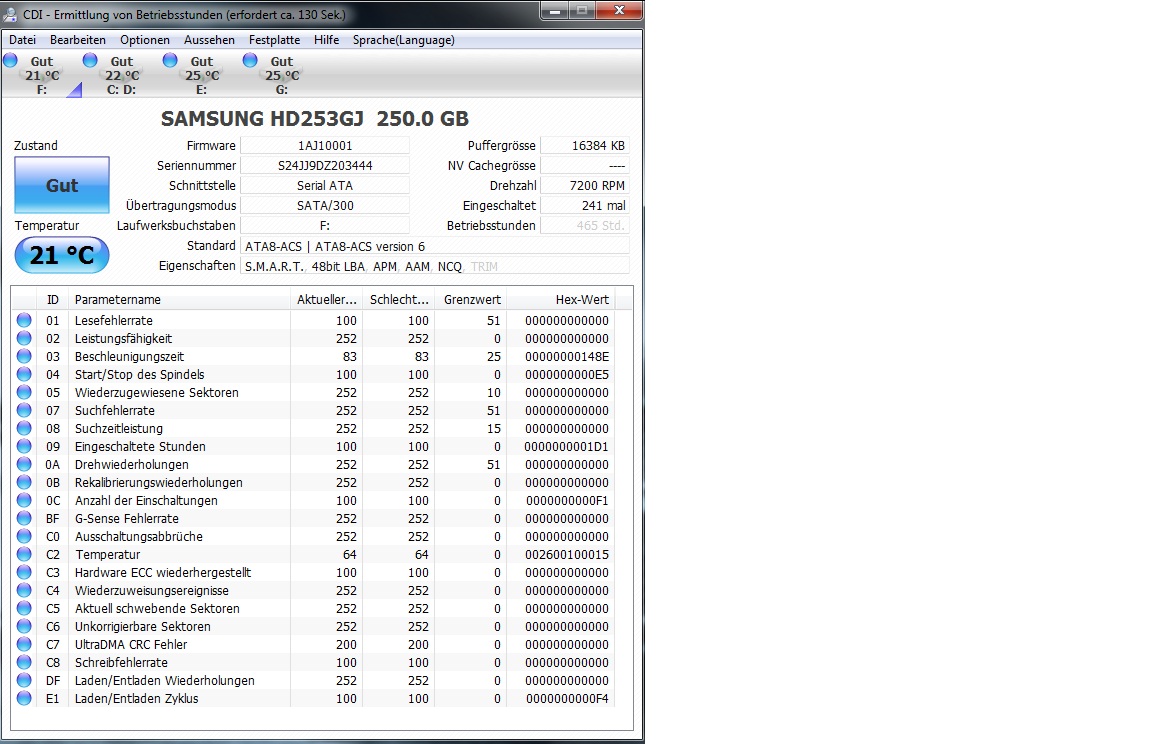Click the status icon of Laden/Entladen Wiederholungen
1152x744 pixels.
(x=24, y=680)
